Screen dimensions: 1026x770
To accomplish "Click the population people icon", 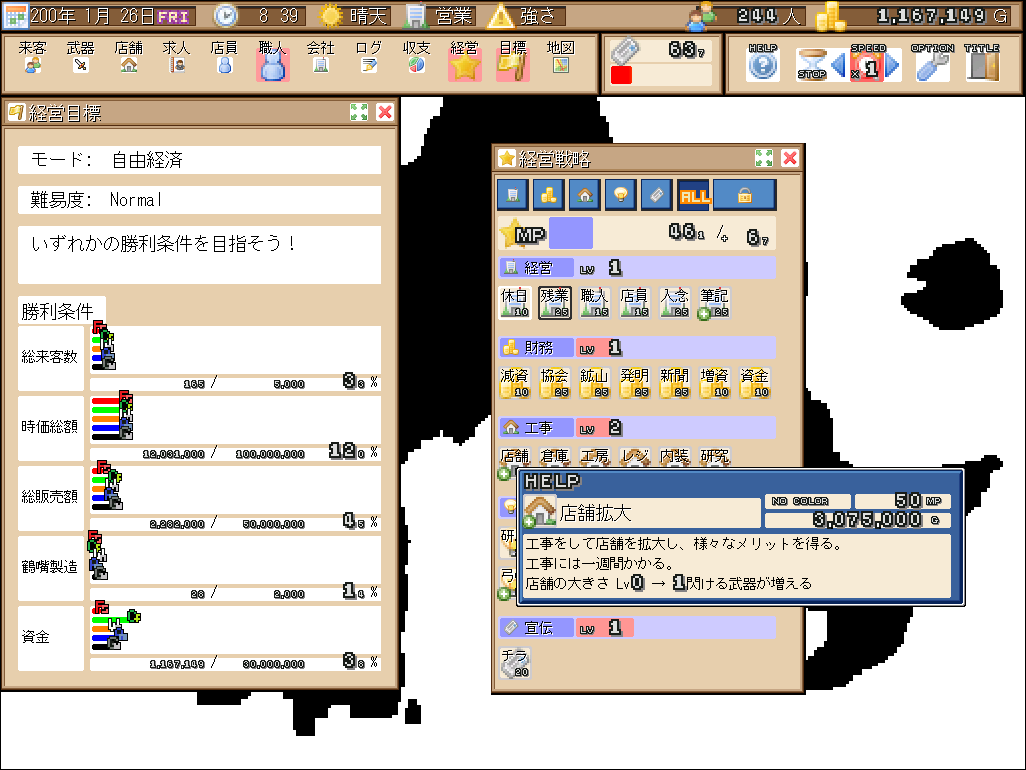I will [701, 16].
